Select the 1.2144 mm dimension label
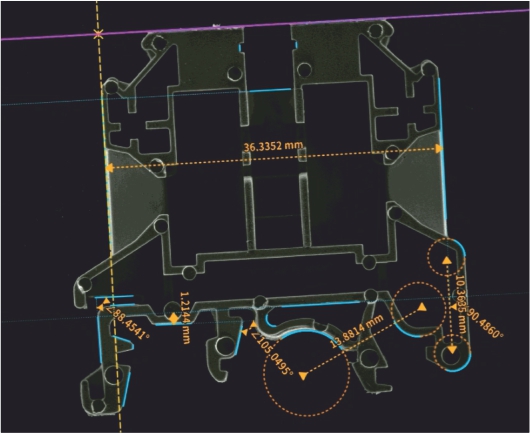 [185, 318]
